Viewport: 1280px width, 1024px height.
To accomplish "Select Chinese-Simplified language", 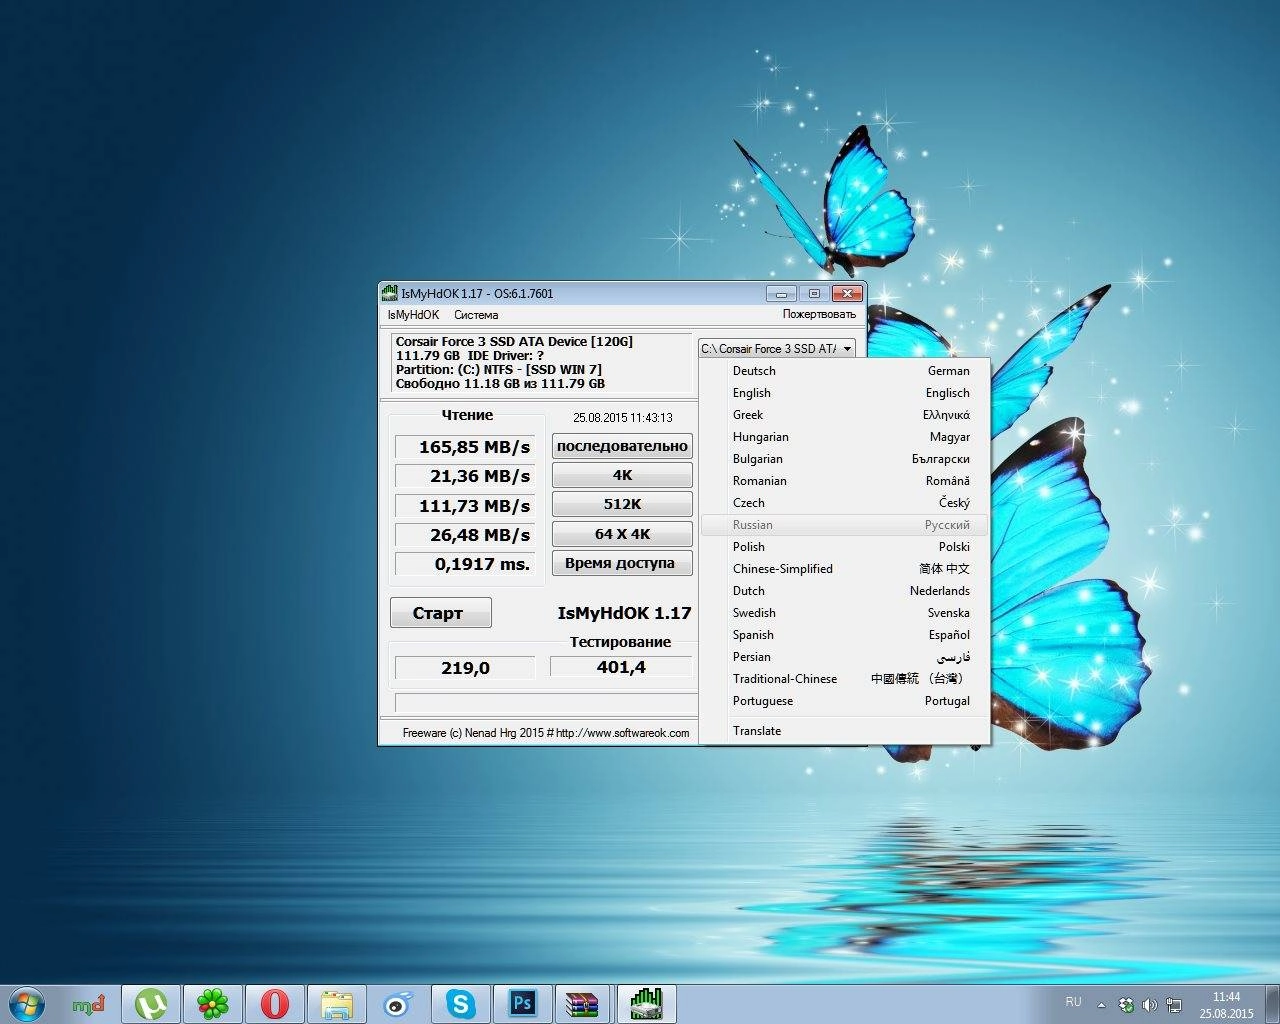I will click(844, 569).
